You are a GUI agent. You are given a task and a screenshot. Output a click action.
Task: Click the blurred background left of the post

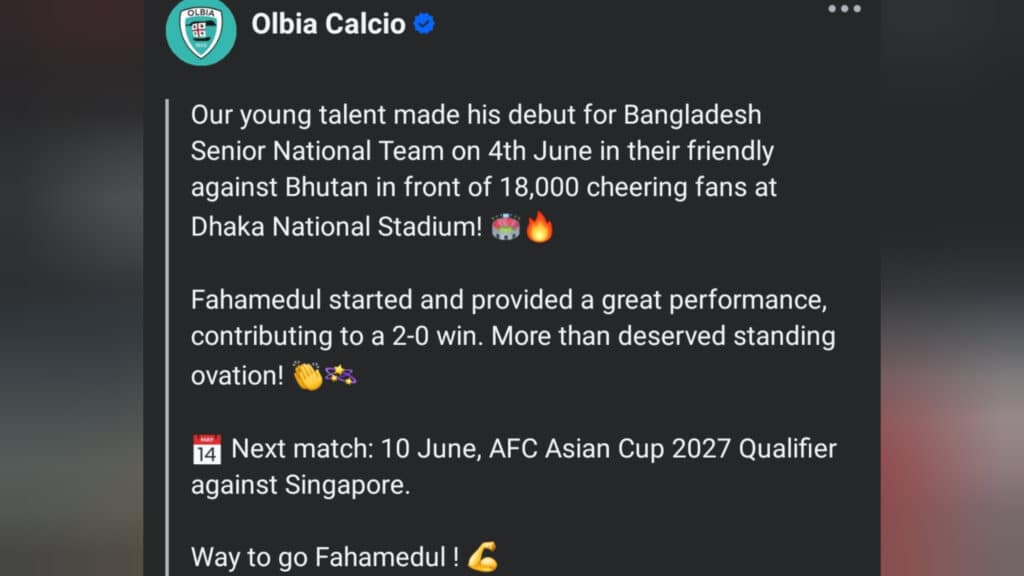point(72,288)
